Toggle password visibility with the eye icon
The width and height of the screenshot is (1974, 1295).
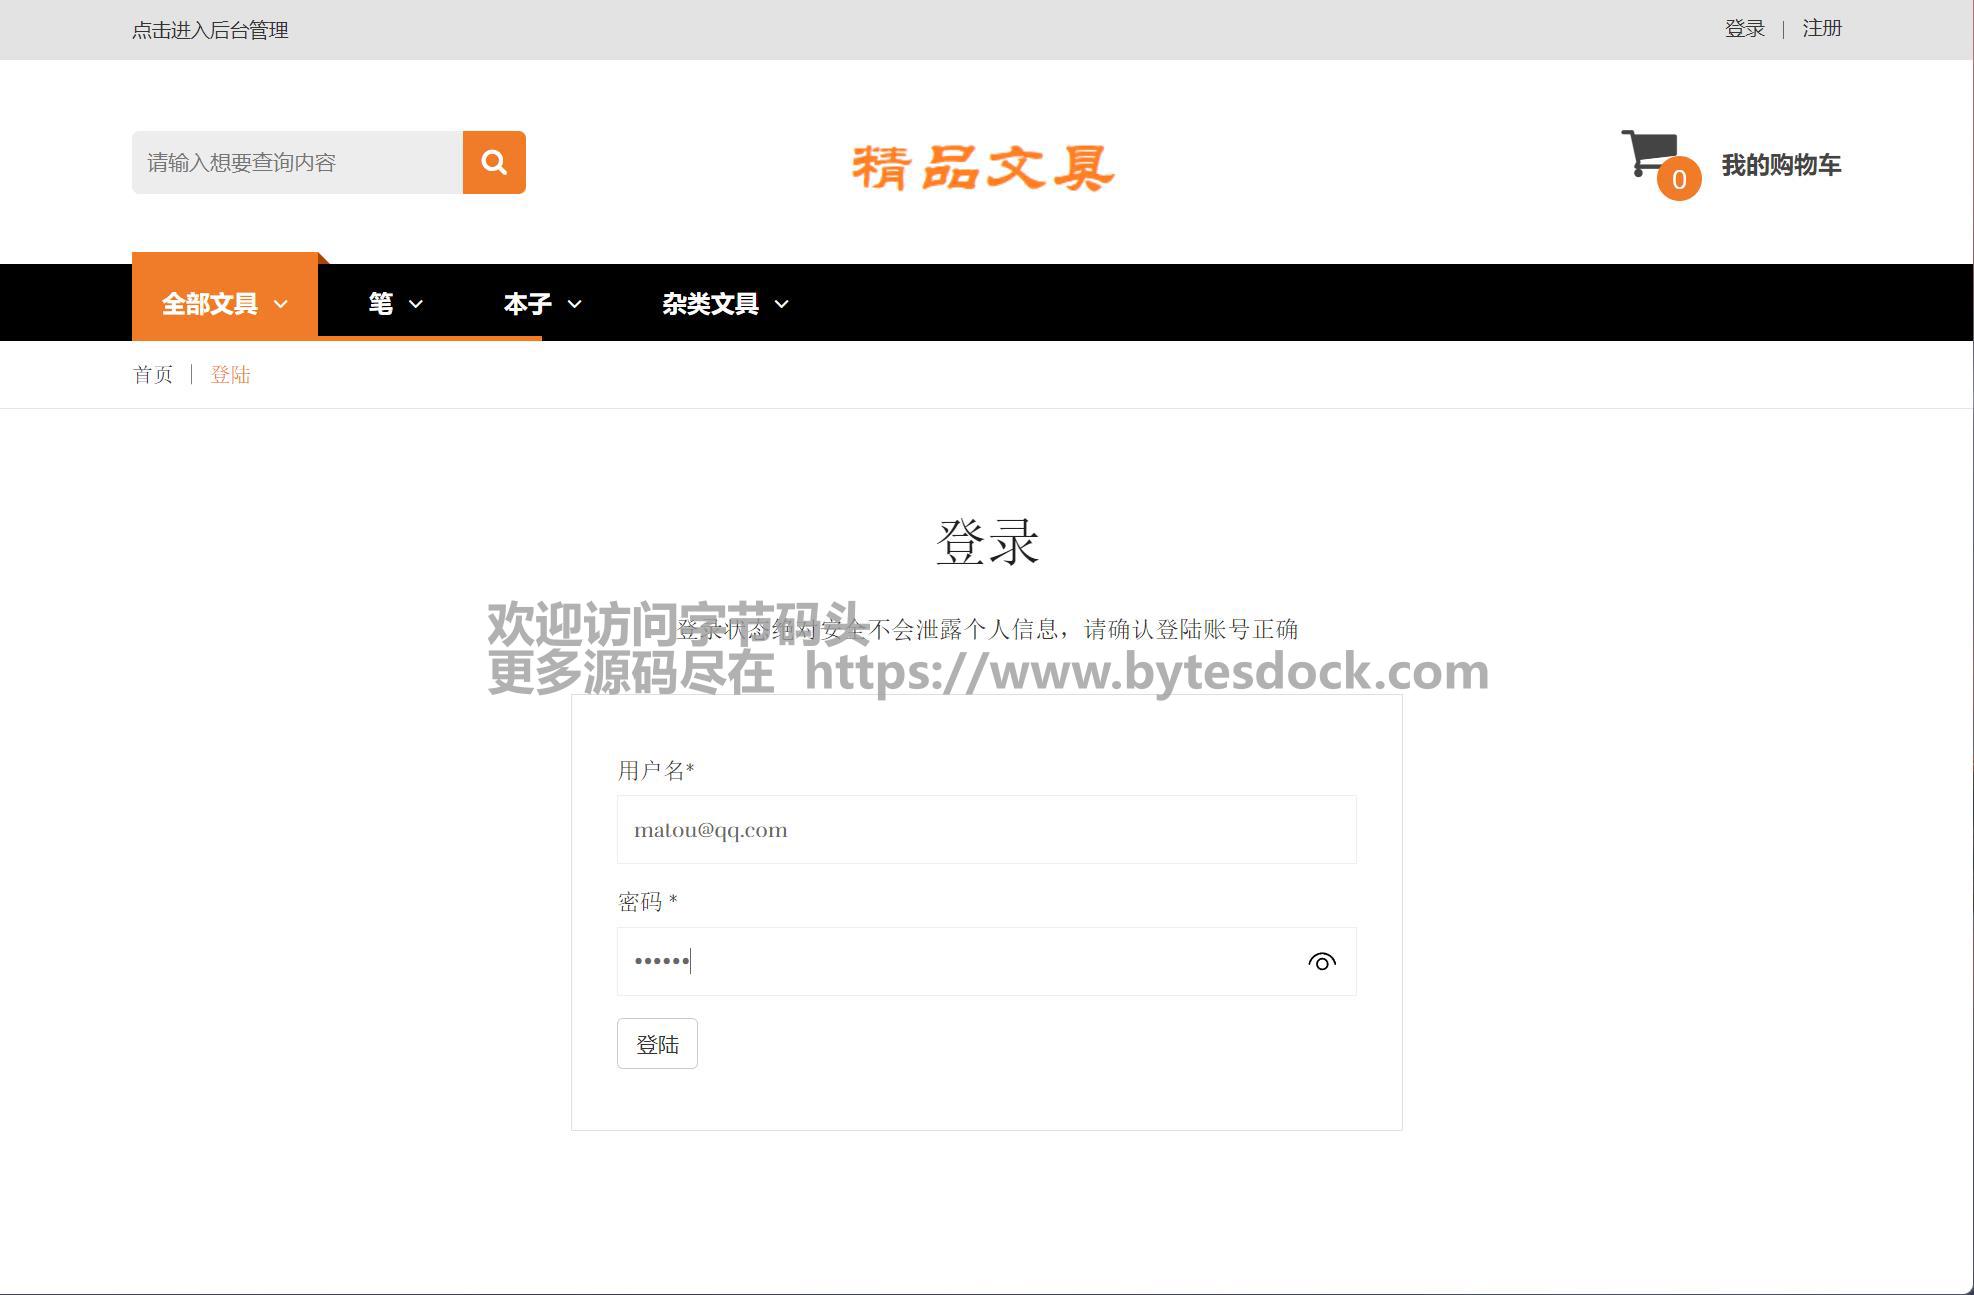[1321, 962]
